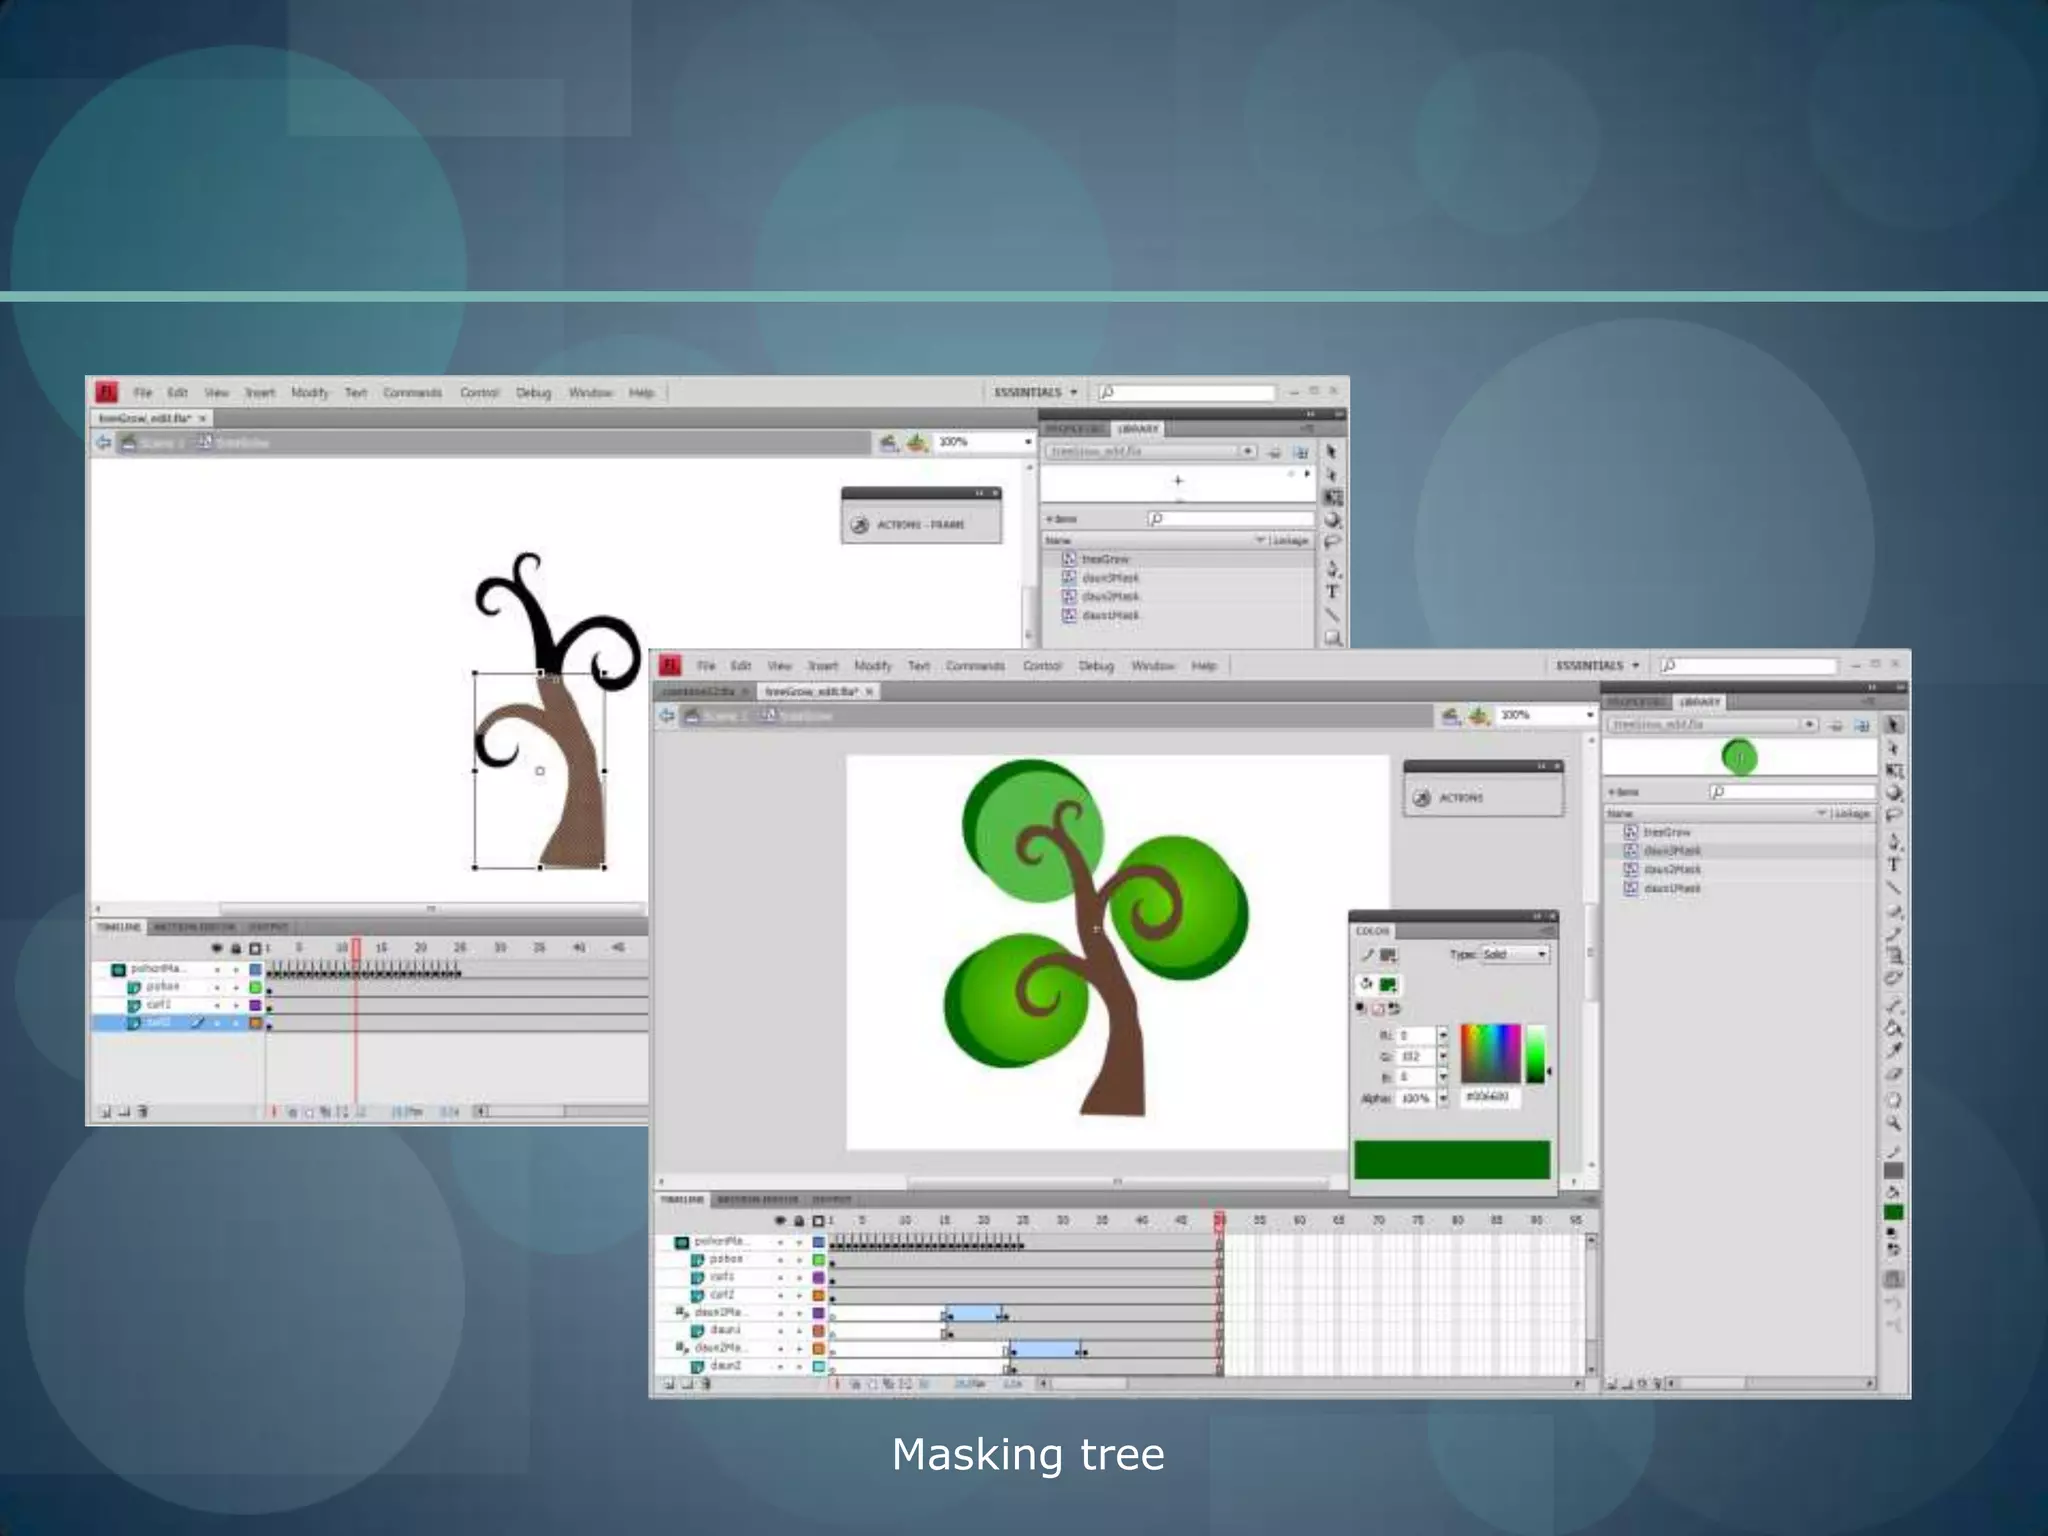Screen dimensions: 2048x1536
Task: Open the ESSENTIALS workspace dropdown in front window
Action: point(1598,666)
